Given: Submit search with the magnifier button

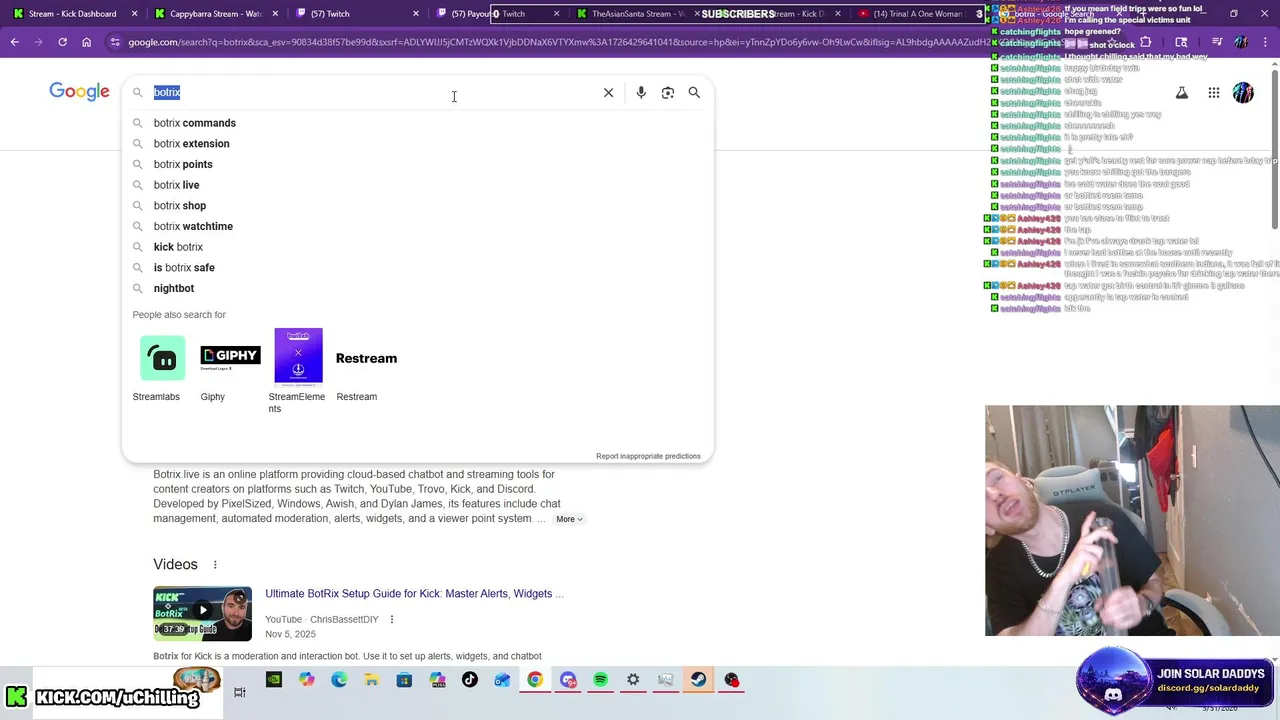Looking at the screenshot, I should 694,92.
